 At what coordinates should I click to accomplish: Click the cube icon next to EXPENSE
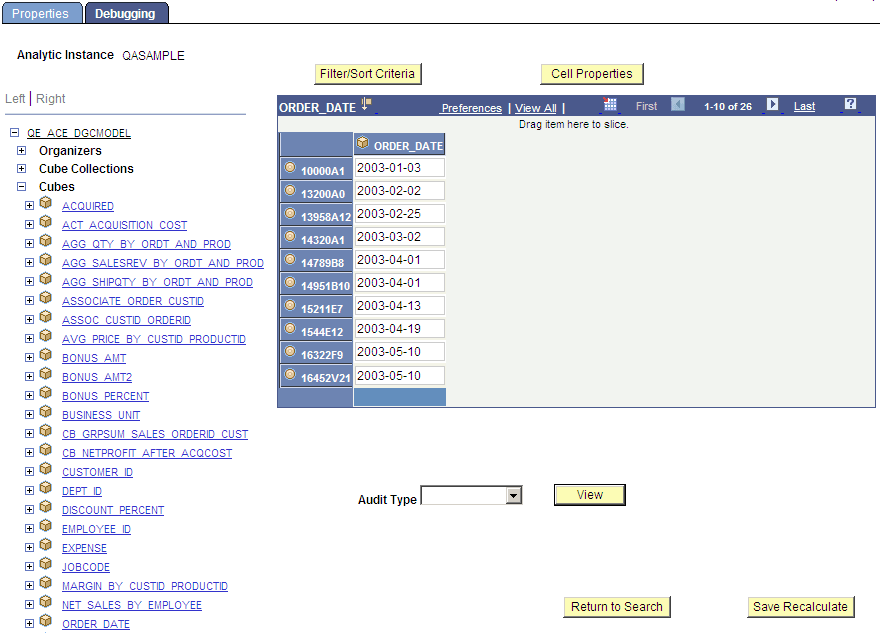[45, 547]
